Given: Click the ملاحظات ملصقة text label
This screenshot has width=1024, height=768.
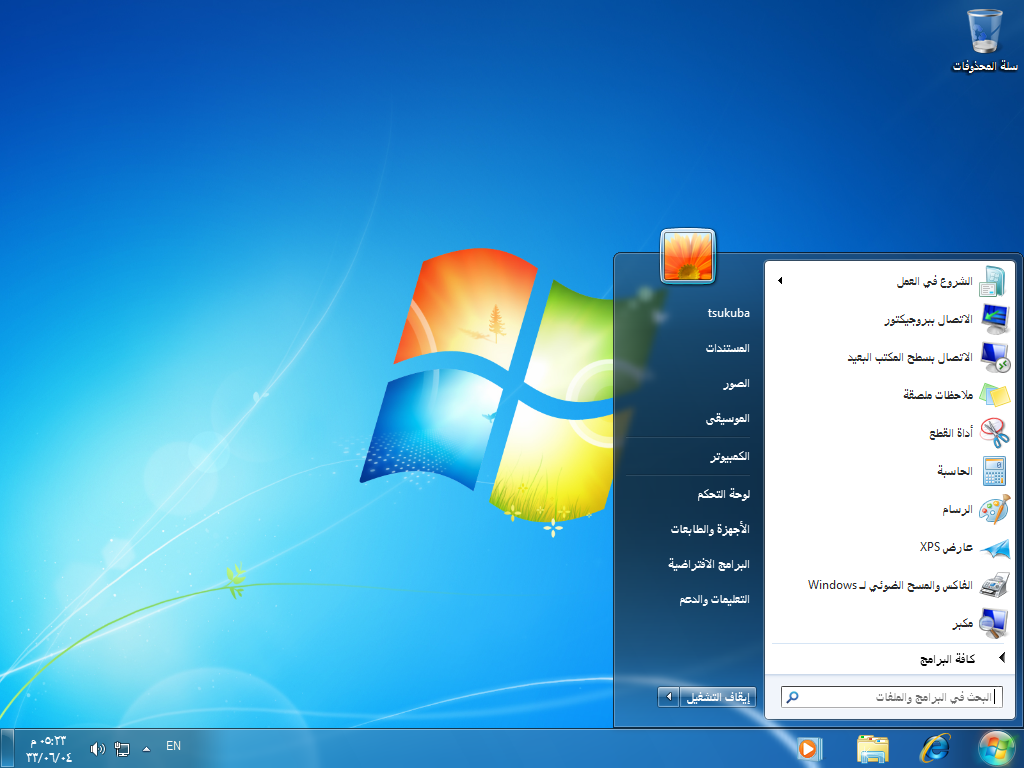Looking at the screenshot, I should point(938,395).
